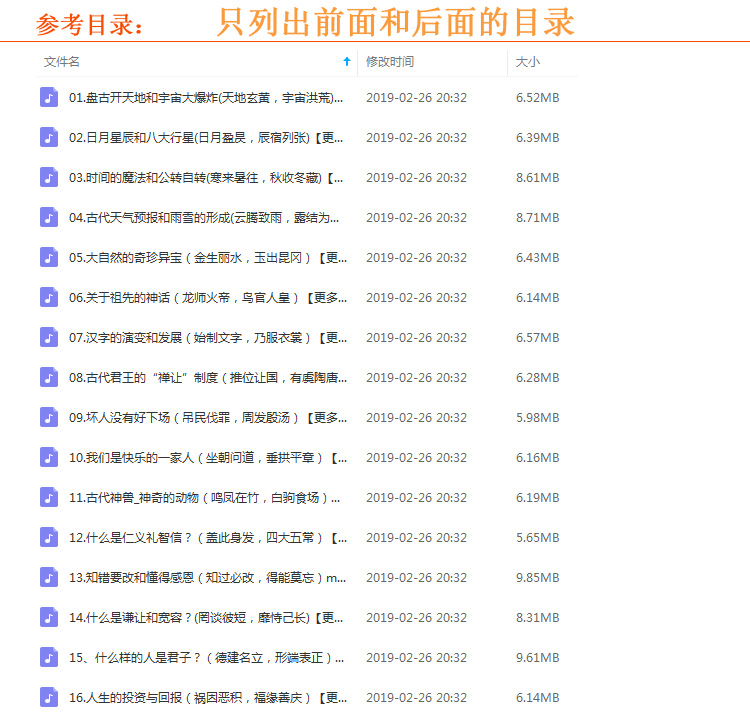Sort files by 修改时间 column
Screen dimensions: 750x725
pyautogui.click(x=390, y=62)
